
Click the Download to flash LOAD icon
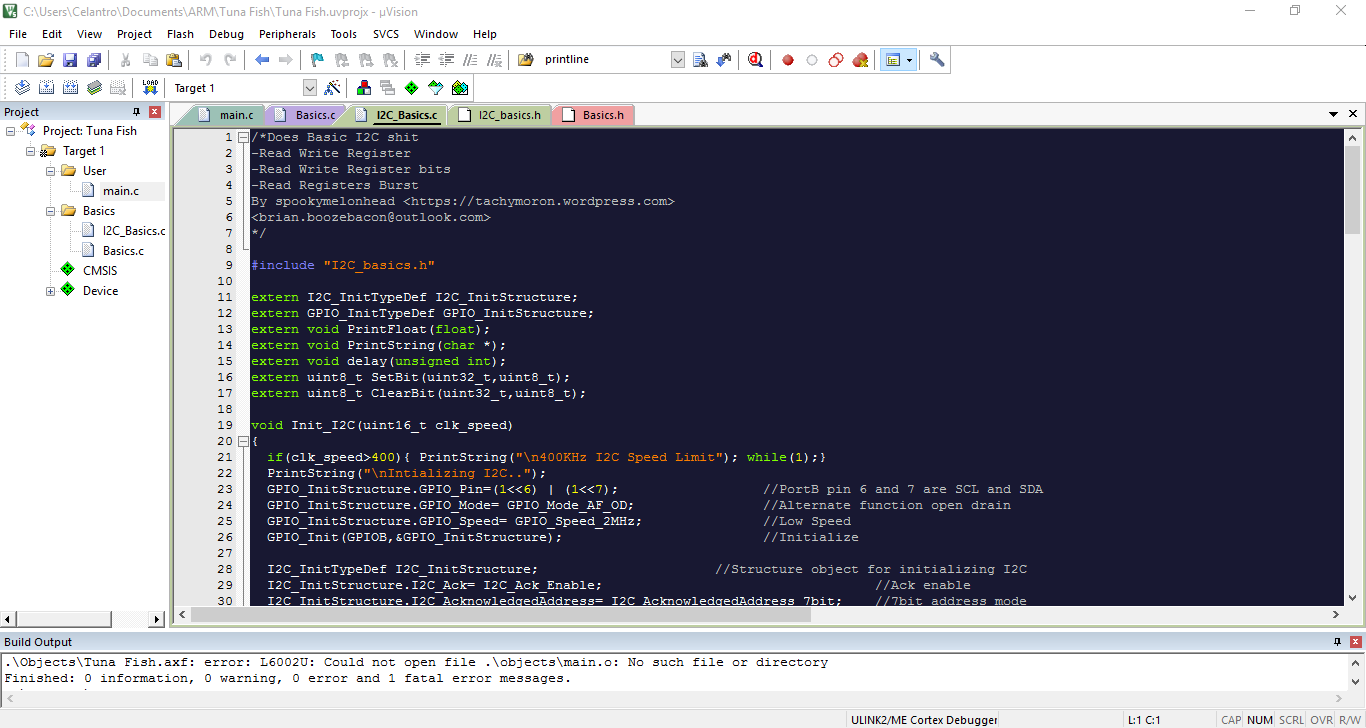tap(150, 88)
